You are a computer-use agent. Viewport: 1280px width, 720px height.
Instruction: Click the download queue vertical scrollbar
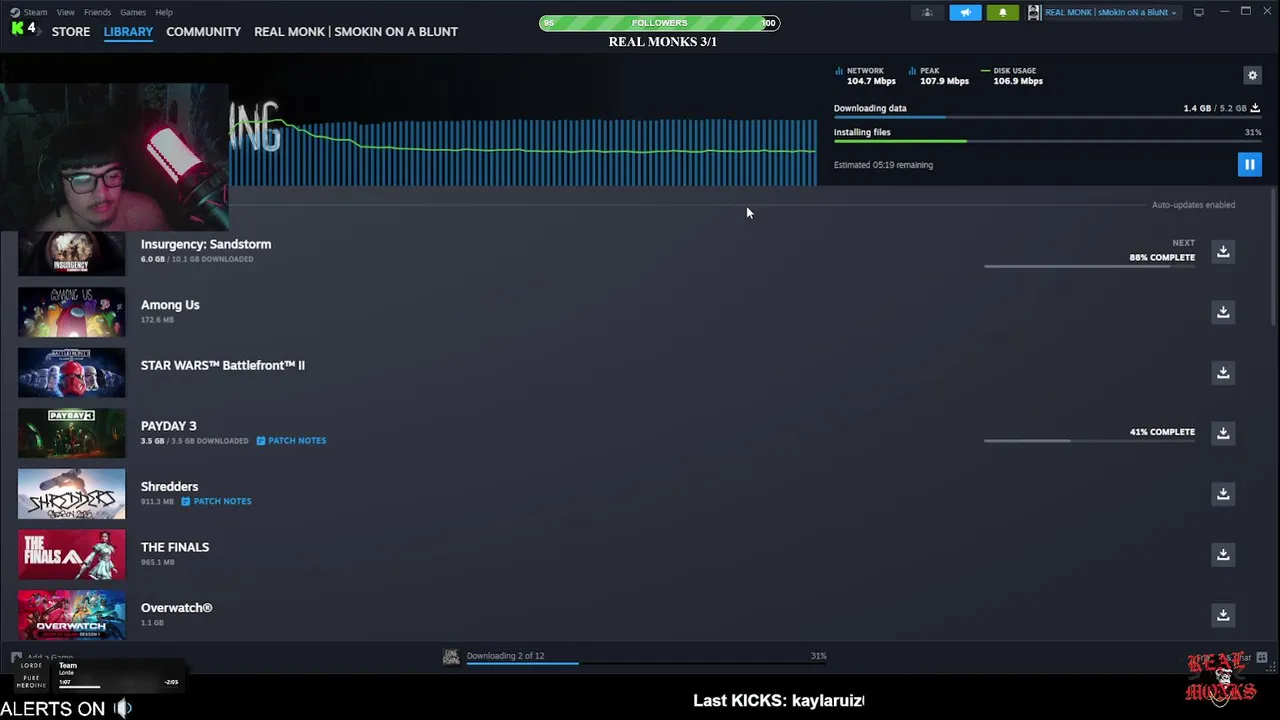click(x=1273, y=257)
